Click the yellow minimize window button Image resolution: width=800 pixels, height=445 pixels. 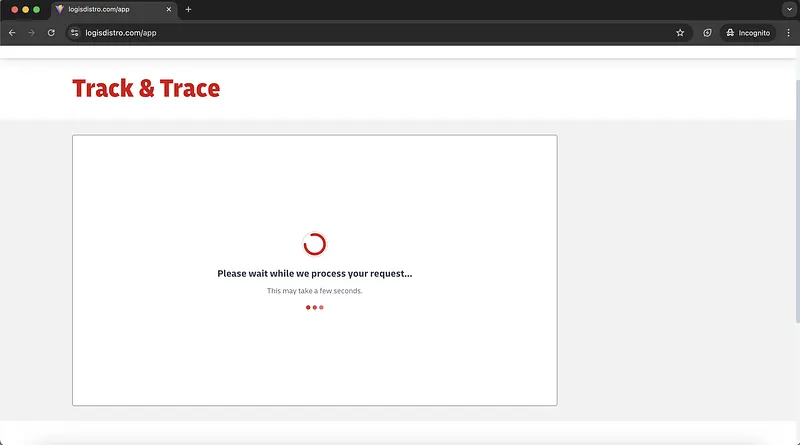coord(26,9)
